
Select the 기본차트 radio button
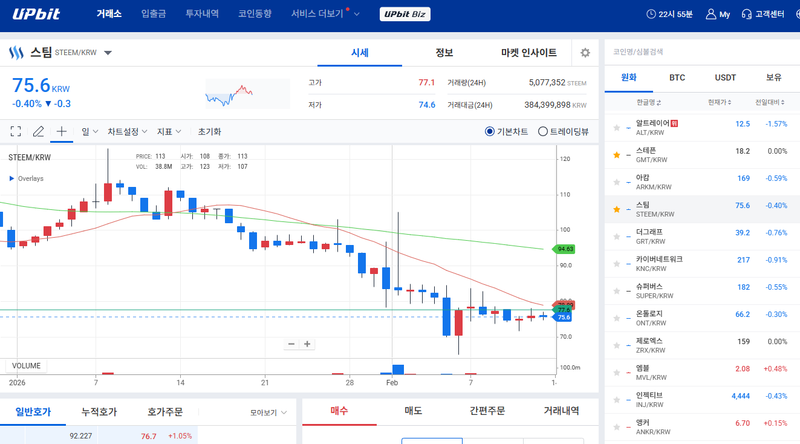tap(490, 131)
